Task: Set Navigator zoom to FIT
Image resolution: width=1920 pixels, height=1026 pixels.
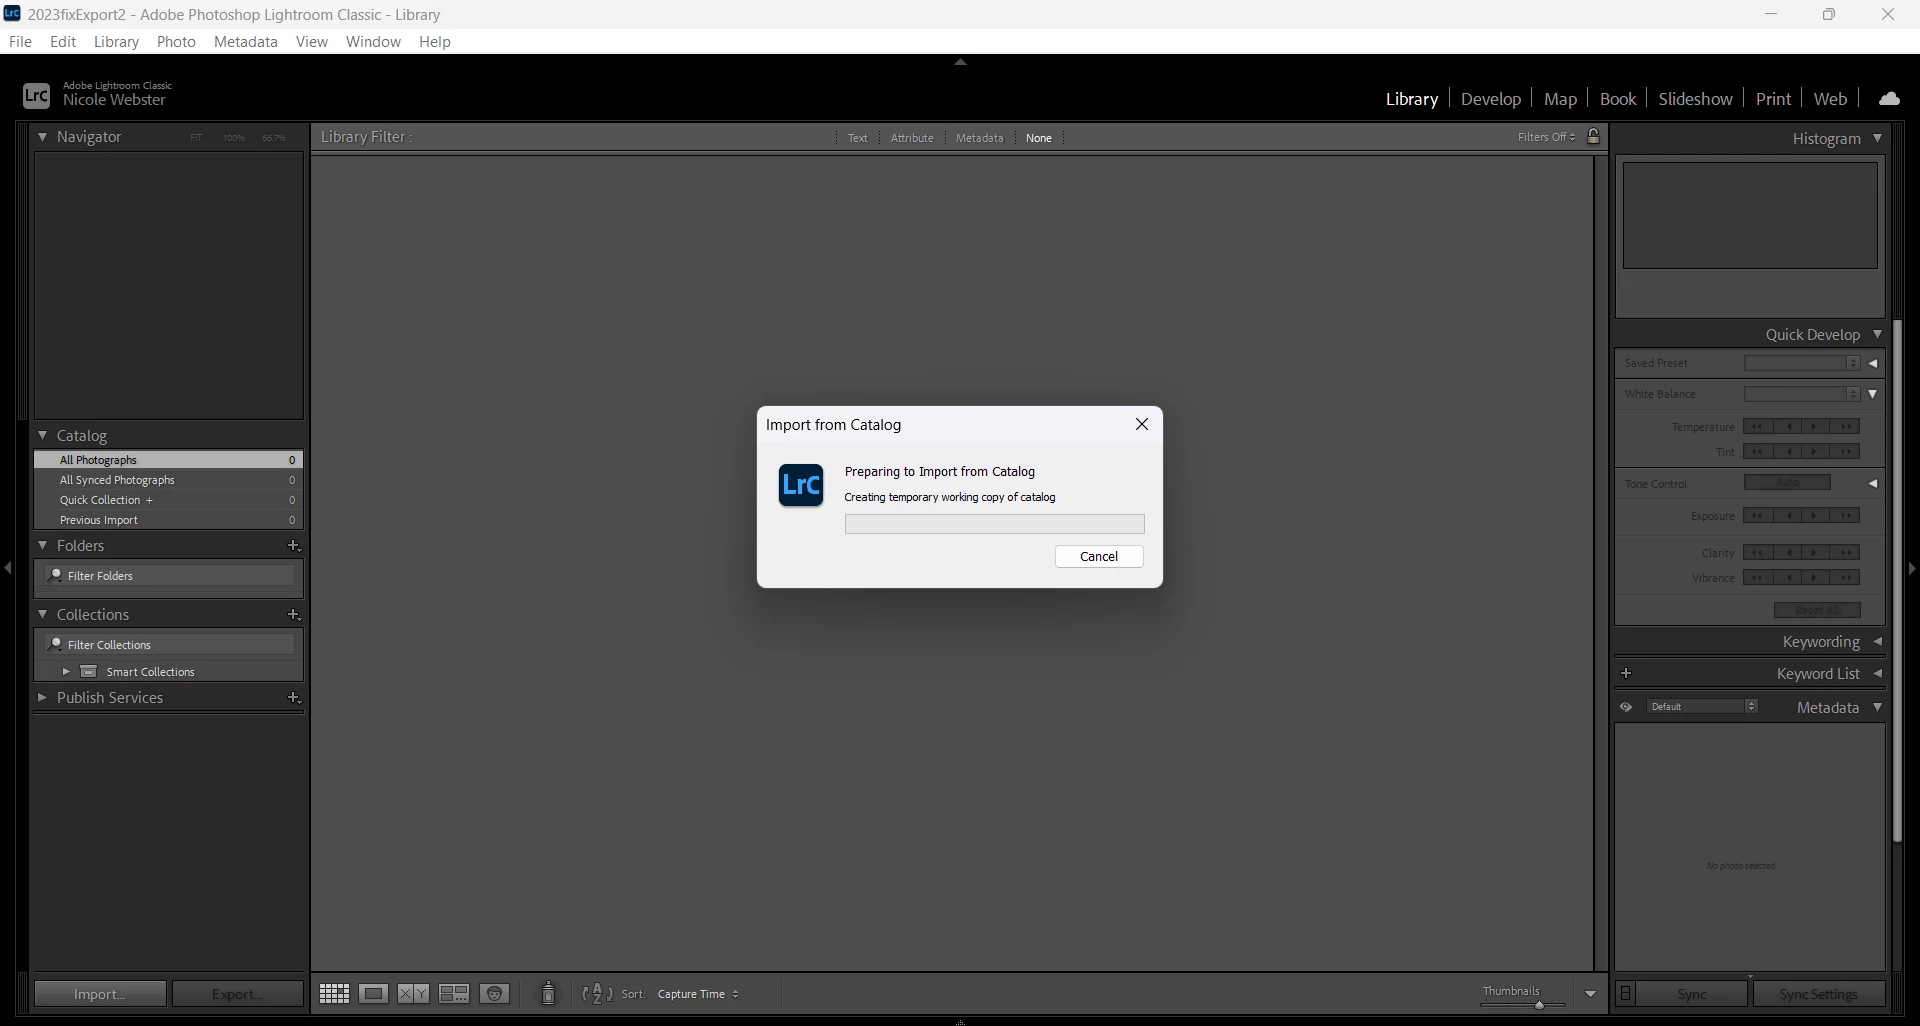Action: 196,138
